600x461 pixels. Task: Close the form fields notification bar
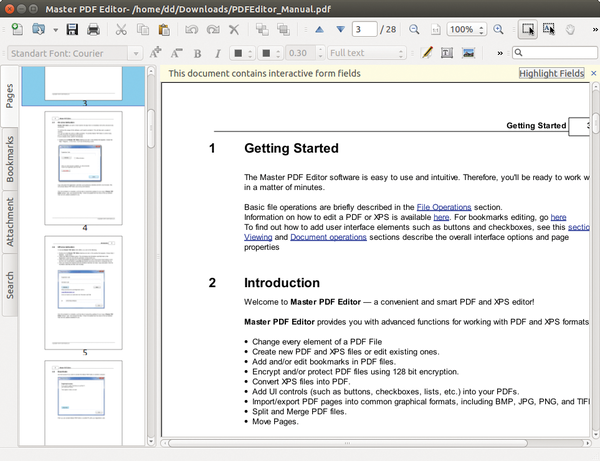[593, 73]
